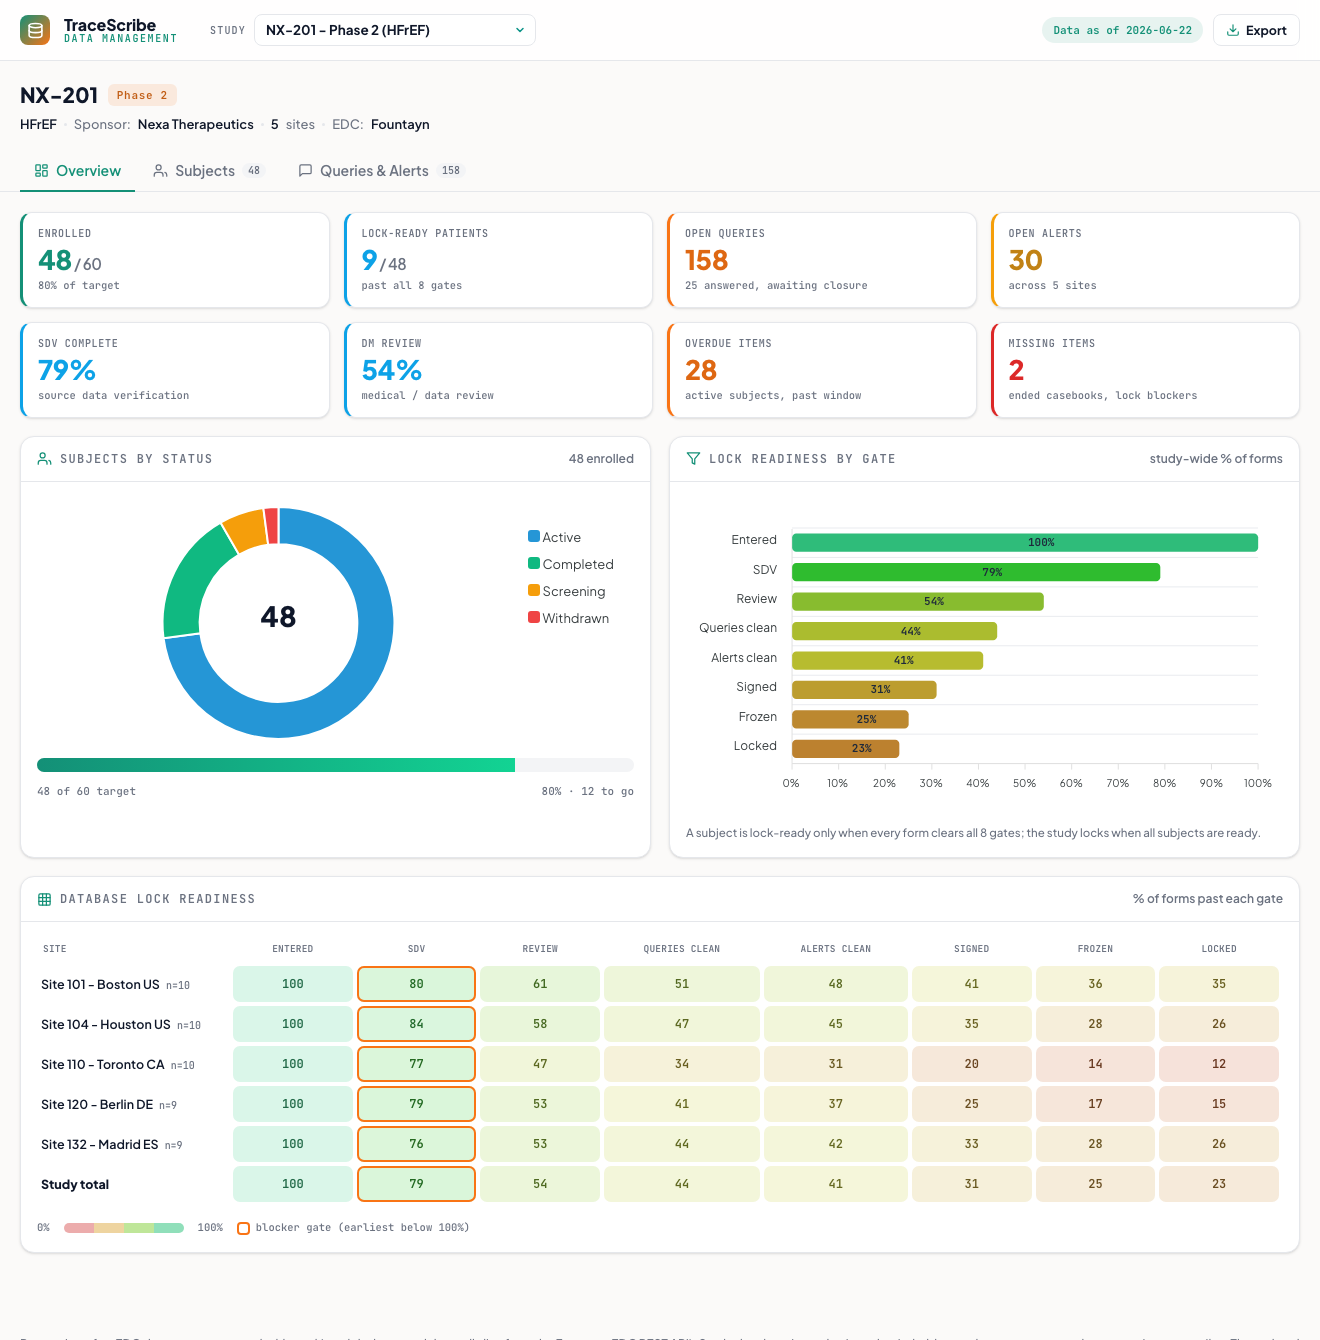
Task: Click the Frozen 25% bar
Action: point(850,719)
